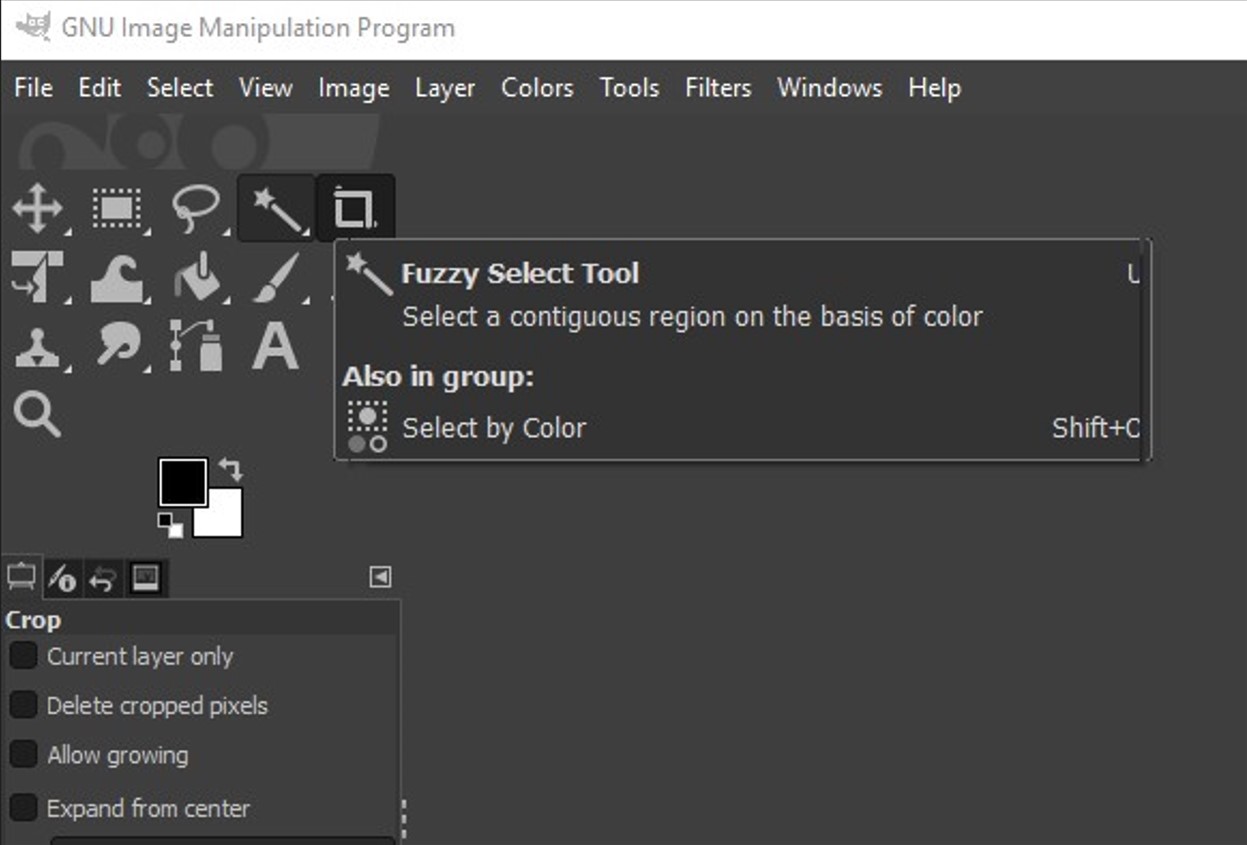This screenshot has height=845, width=1247.
Task: Select the Warp Transform tool
Action: coord(117,277)
